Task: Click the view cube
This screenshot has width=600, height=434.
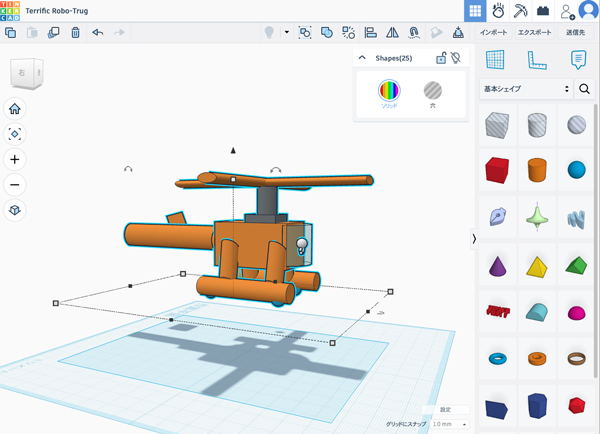Action: (27, 73)
